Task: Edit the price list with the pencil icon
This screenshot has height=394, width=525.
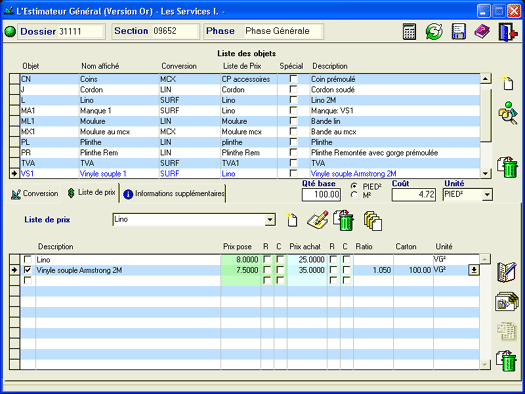Action: (x=317, y=220)
